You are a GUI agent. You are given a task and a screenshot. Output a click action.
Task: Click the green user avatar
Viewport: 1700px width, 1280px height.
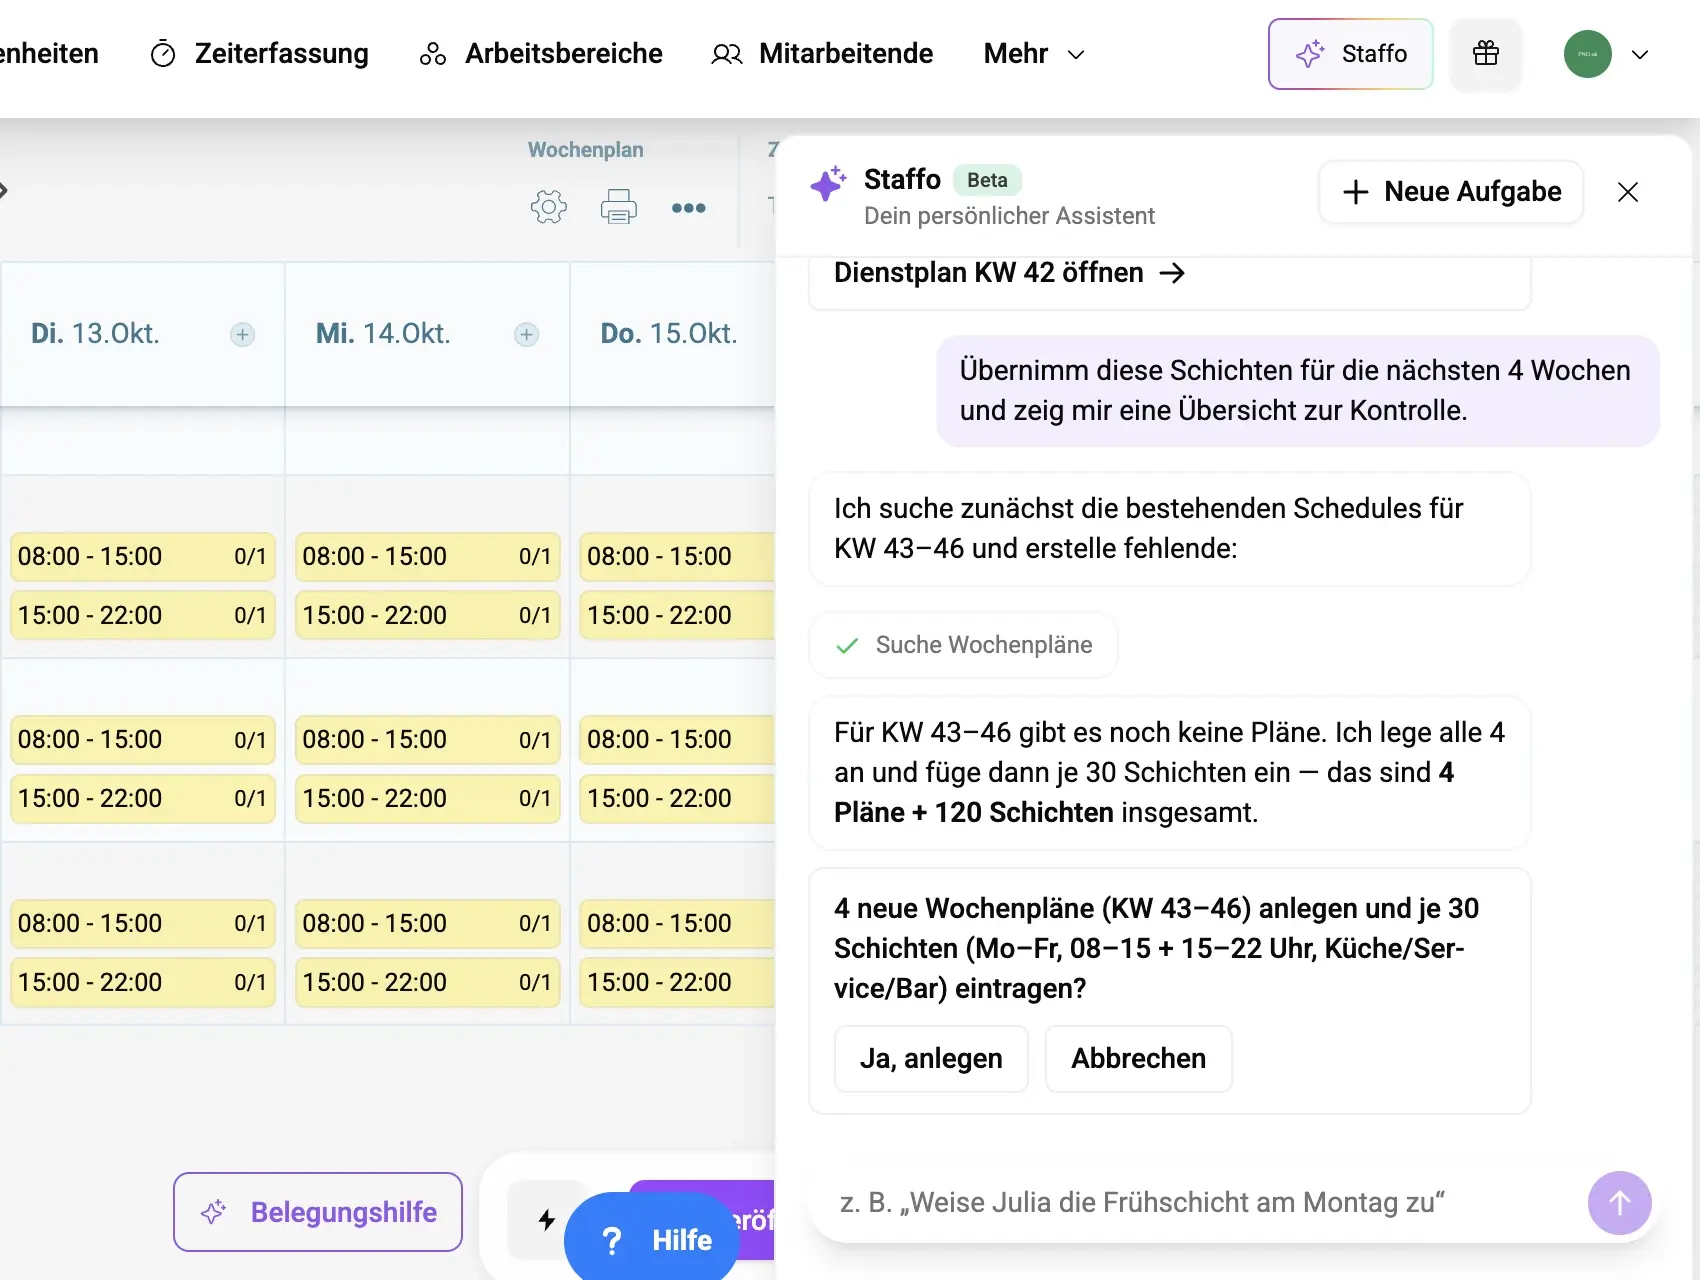(x=1588, y=54)
